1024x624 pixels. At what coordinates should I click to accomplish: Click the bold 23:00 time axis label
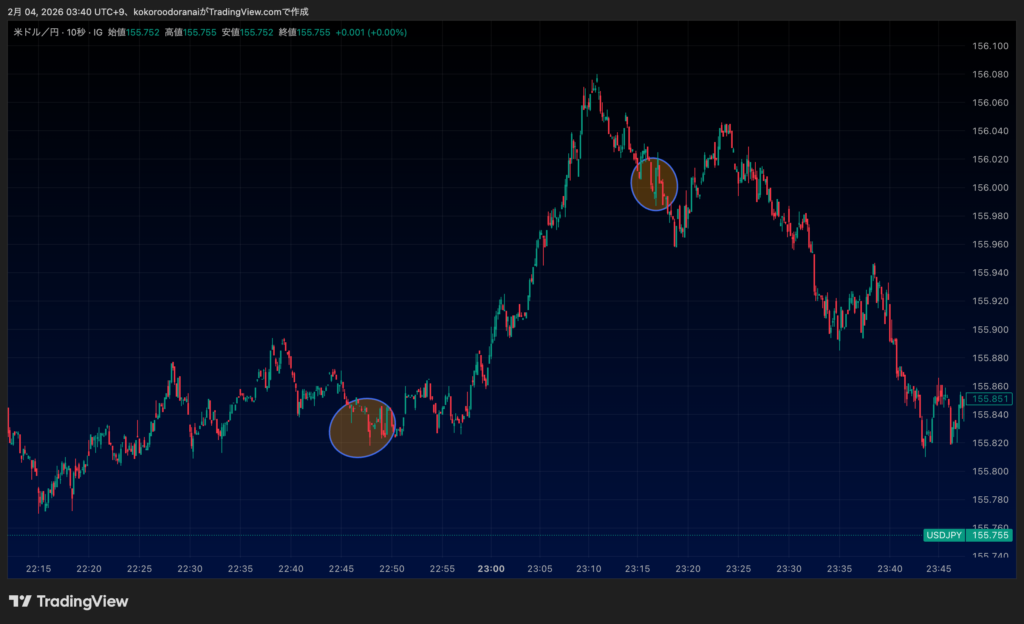pyautogui.click(x=491, y=569)
